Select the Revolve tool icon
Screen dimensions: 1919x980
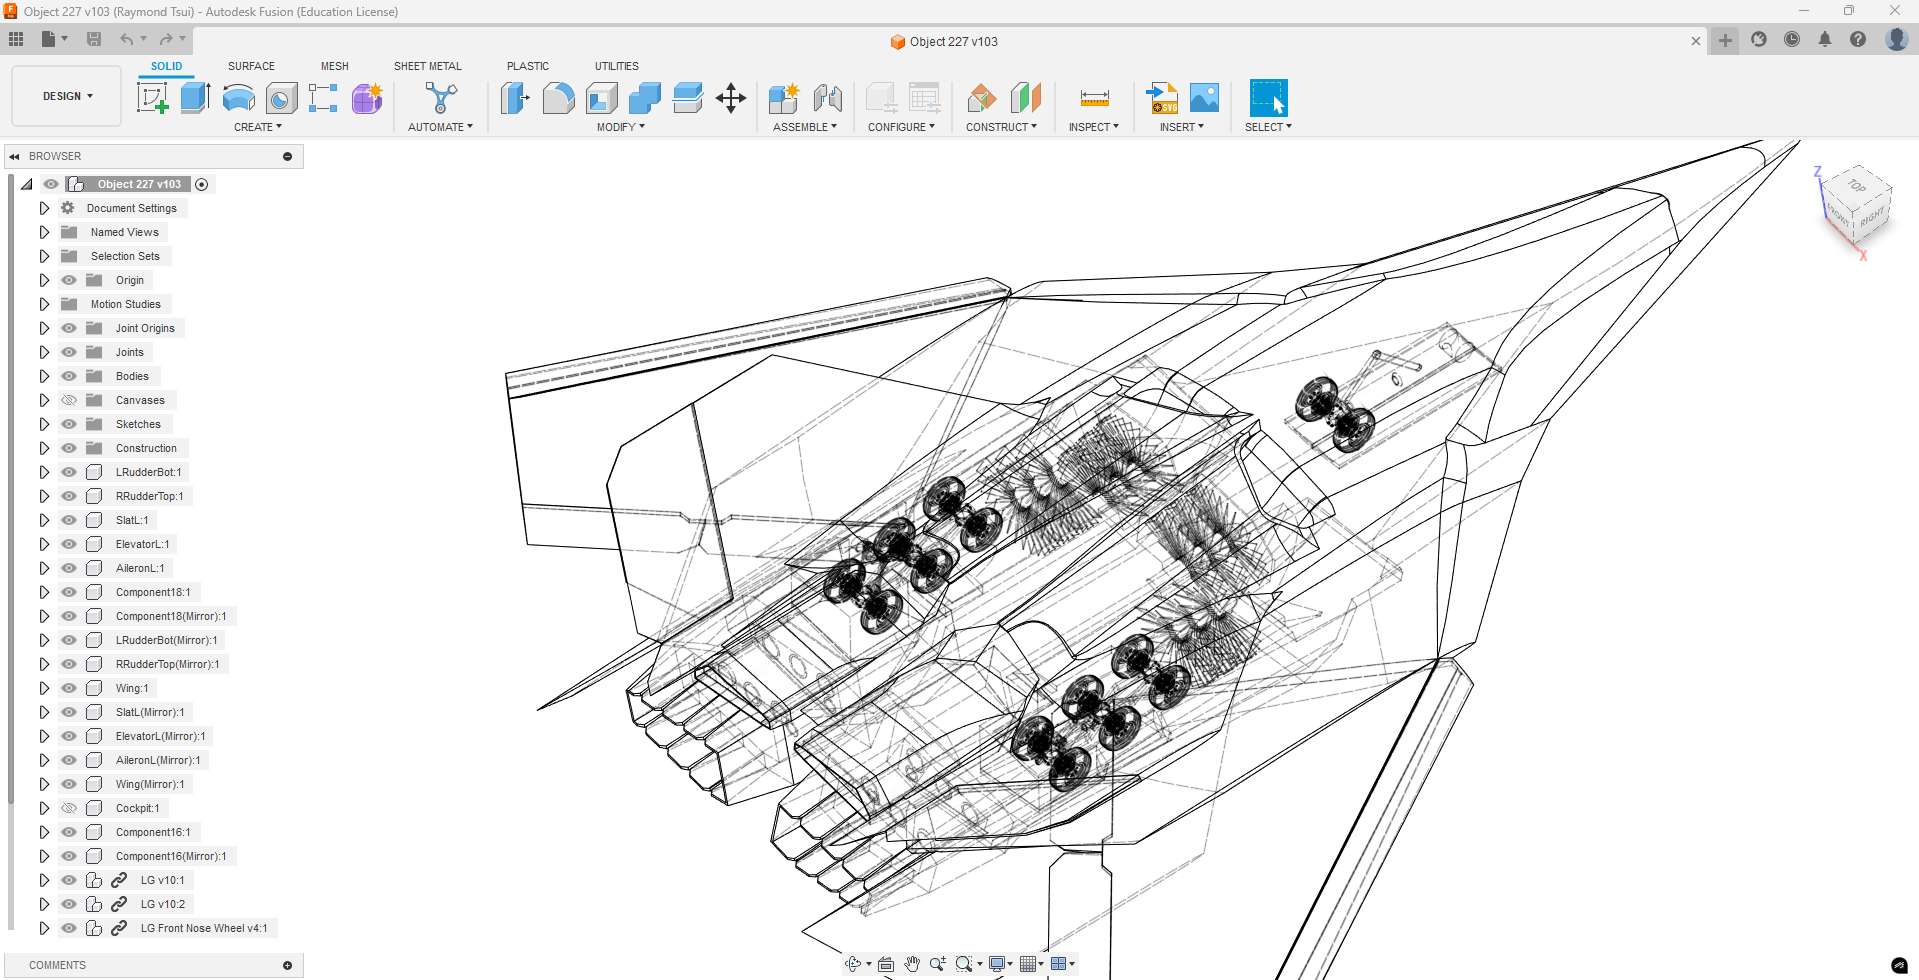click(x=238, y=98)
